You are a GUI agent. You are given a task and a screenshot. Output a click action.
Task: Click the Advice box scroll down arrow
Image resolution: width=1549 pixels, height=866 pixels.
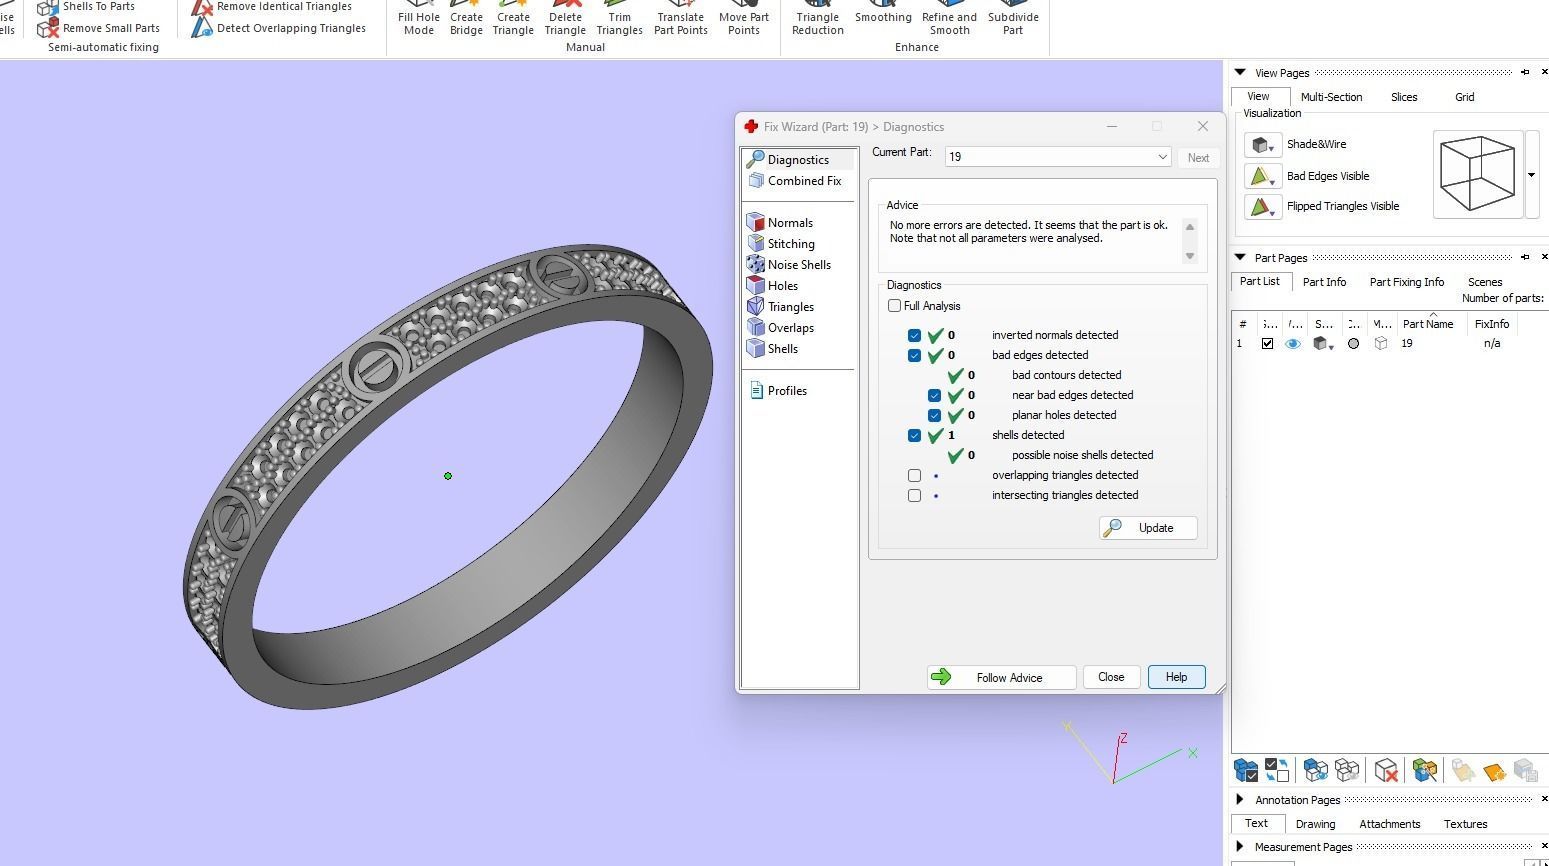pos(1190,256)
